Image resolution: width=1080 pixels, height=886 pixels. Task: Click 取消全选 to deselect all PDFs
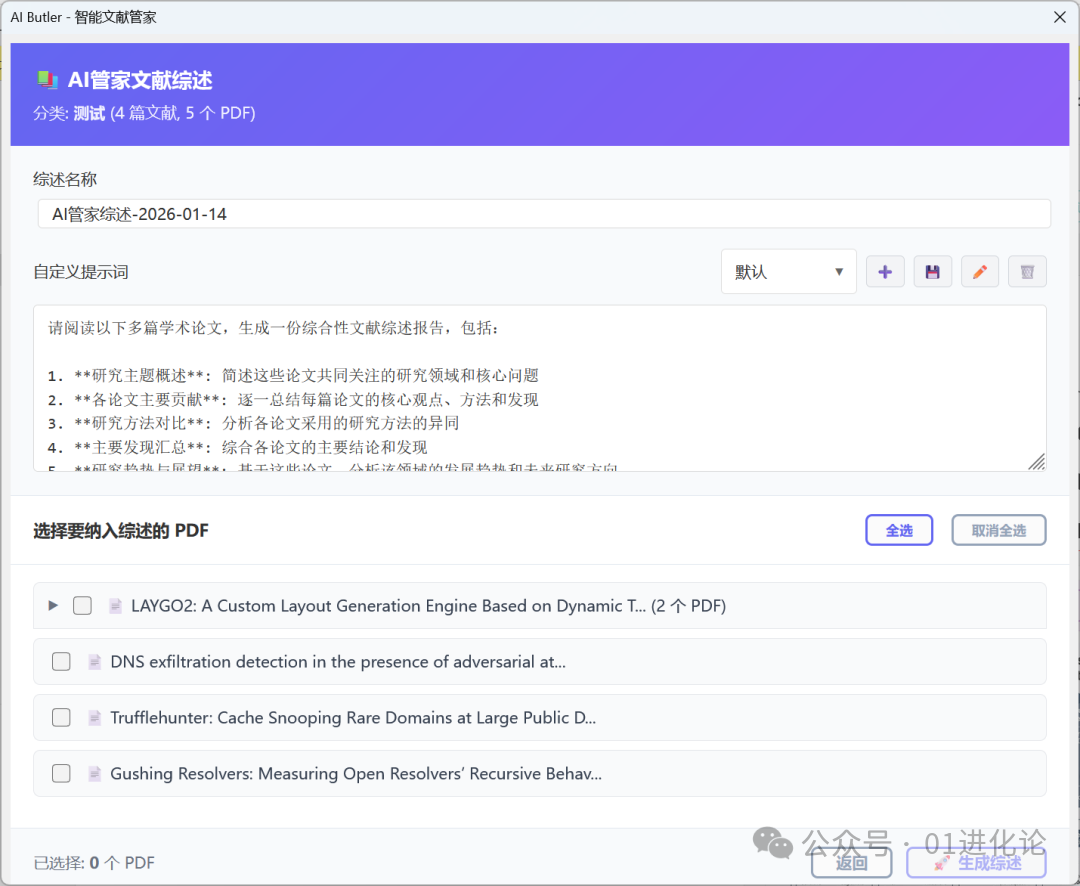[x=998, y=530]
